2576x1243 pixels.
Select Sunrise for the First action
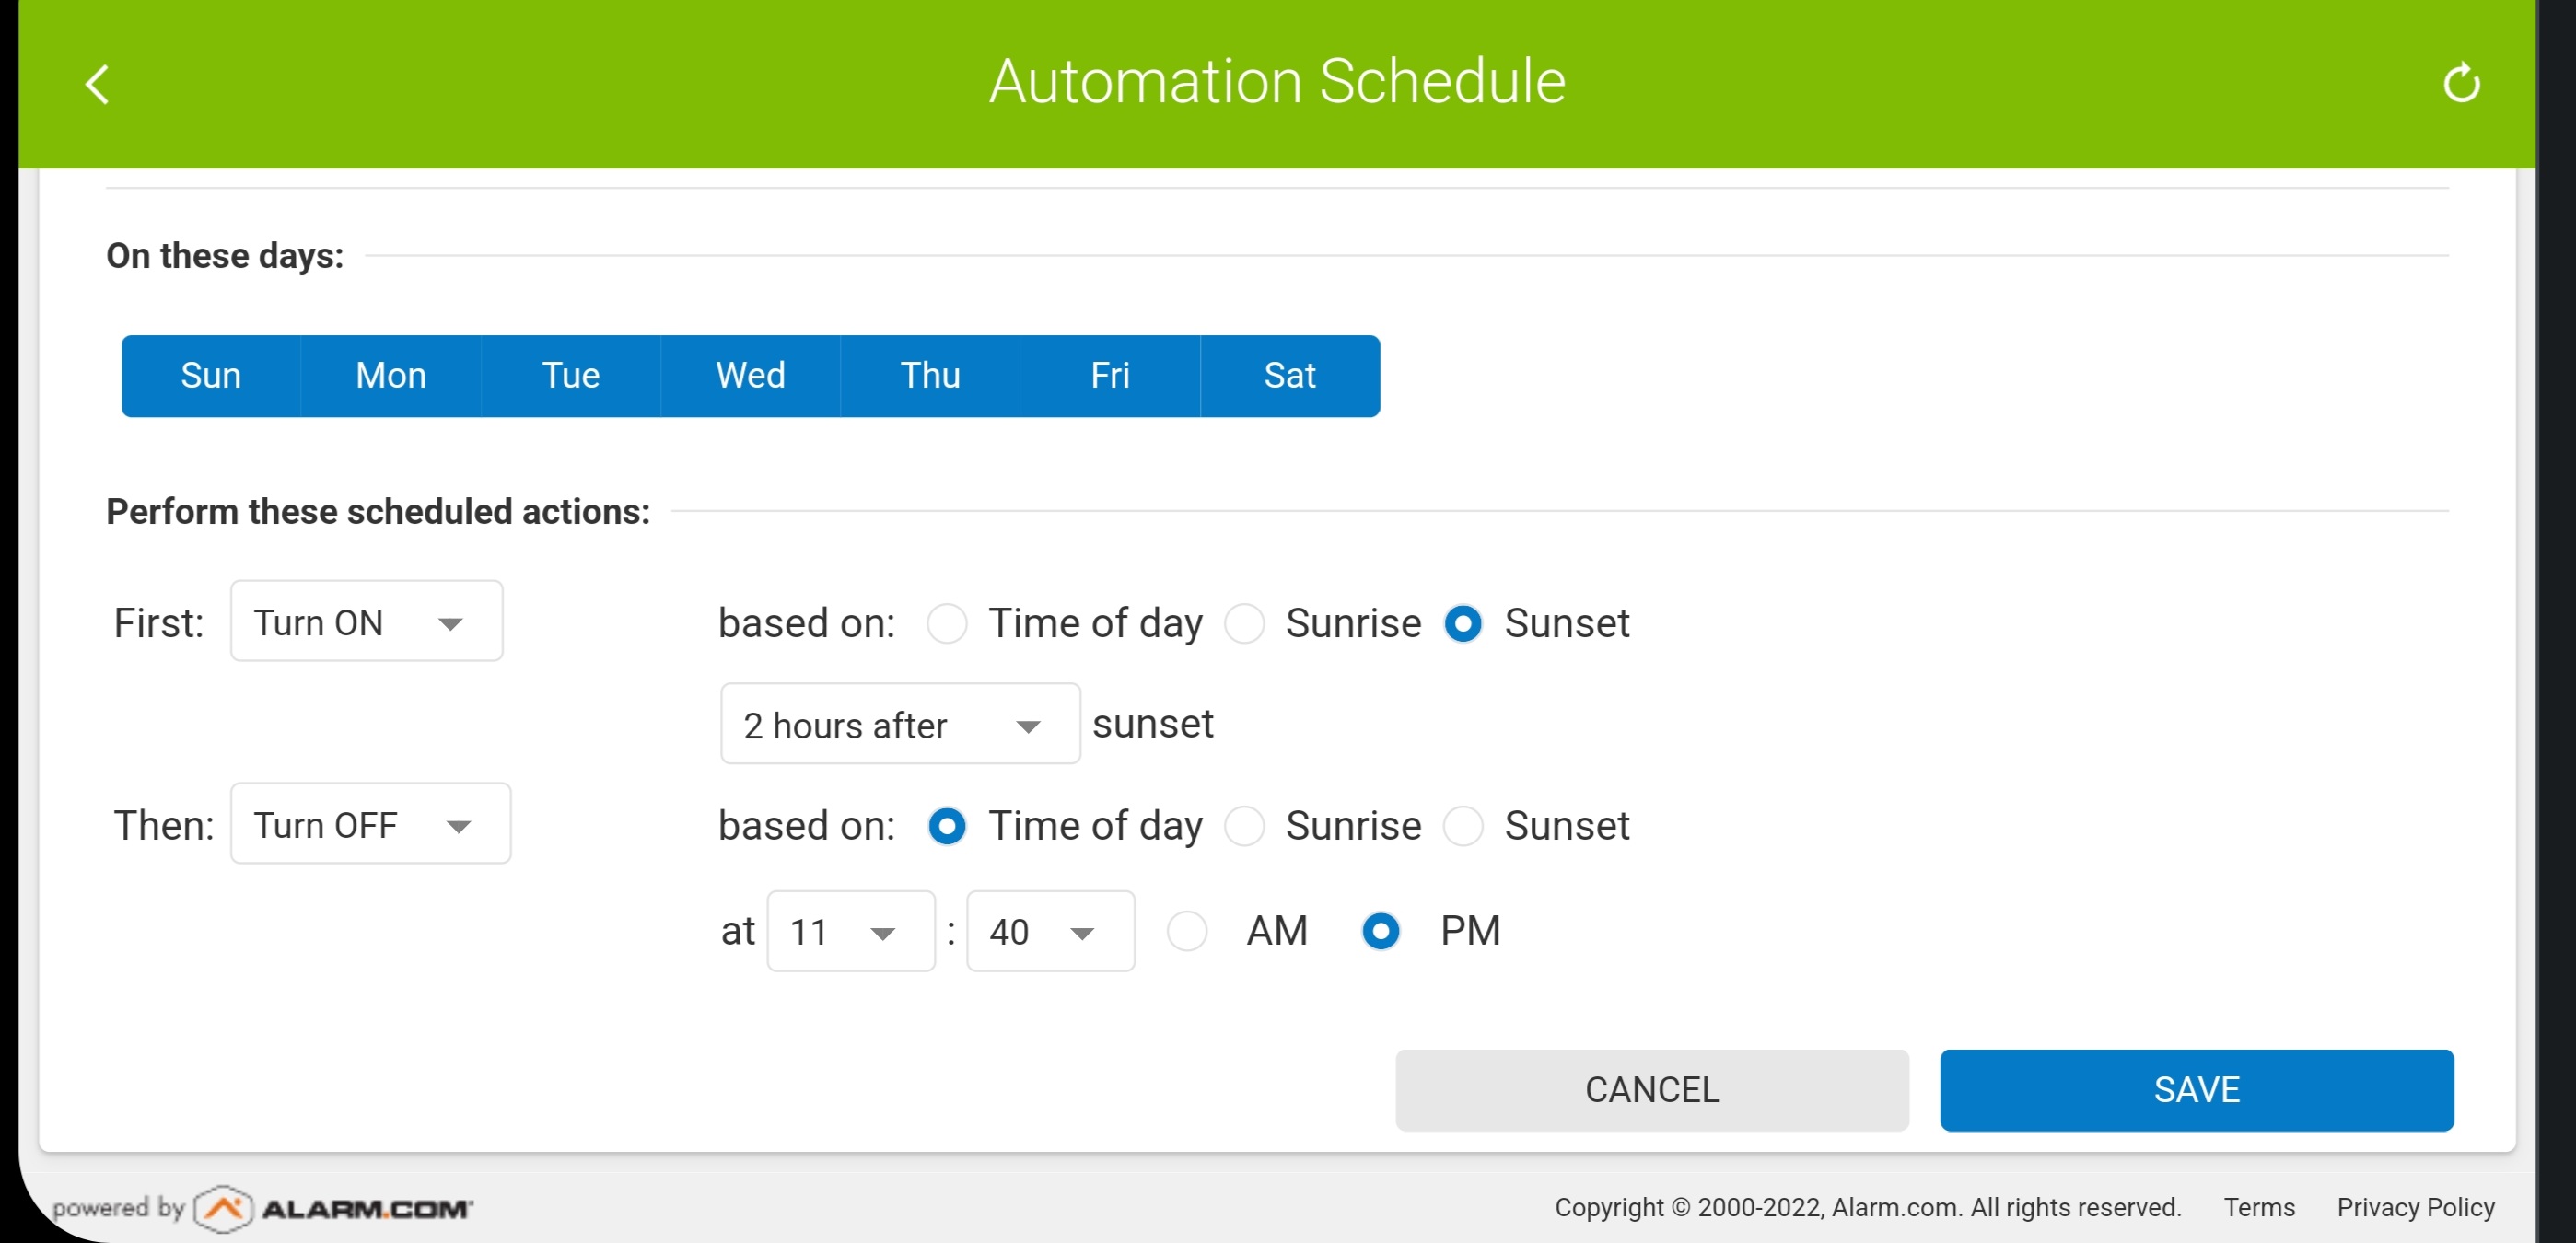(x=1245, y=624)
